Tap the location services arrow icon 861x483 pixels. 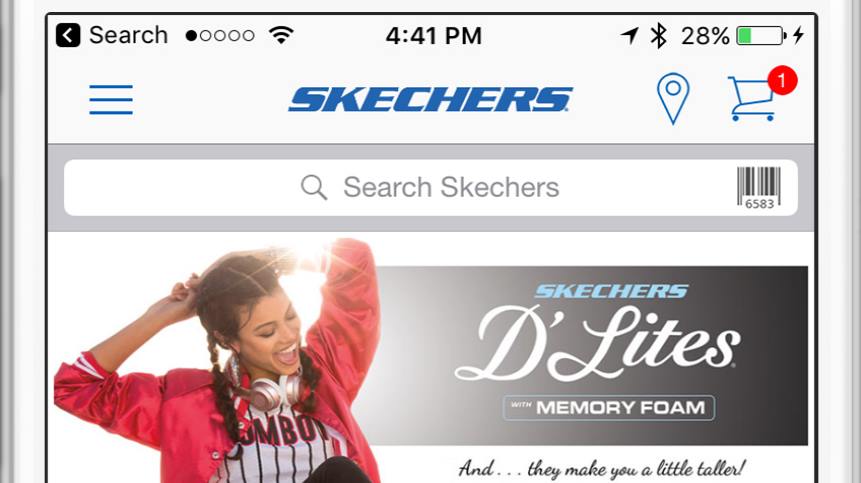coord(630,36)
